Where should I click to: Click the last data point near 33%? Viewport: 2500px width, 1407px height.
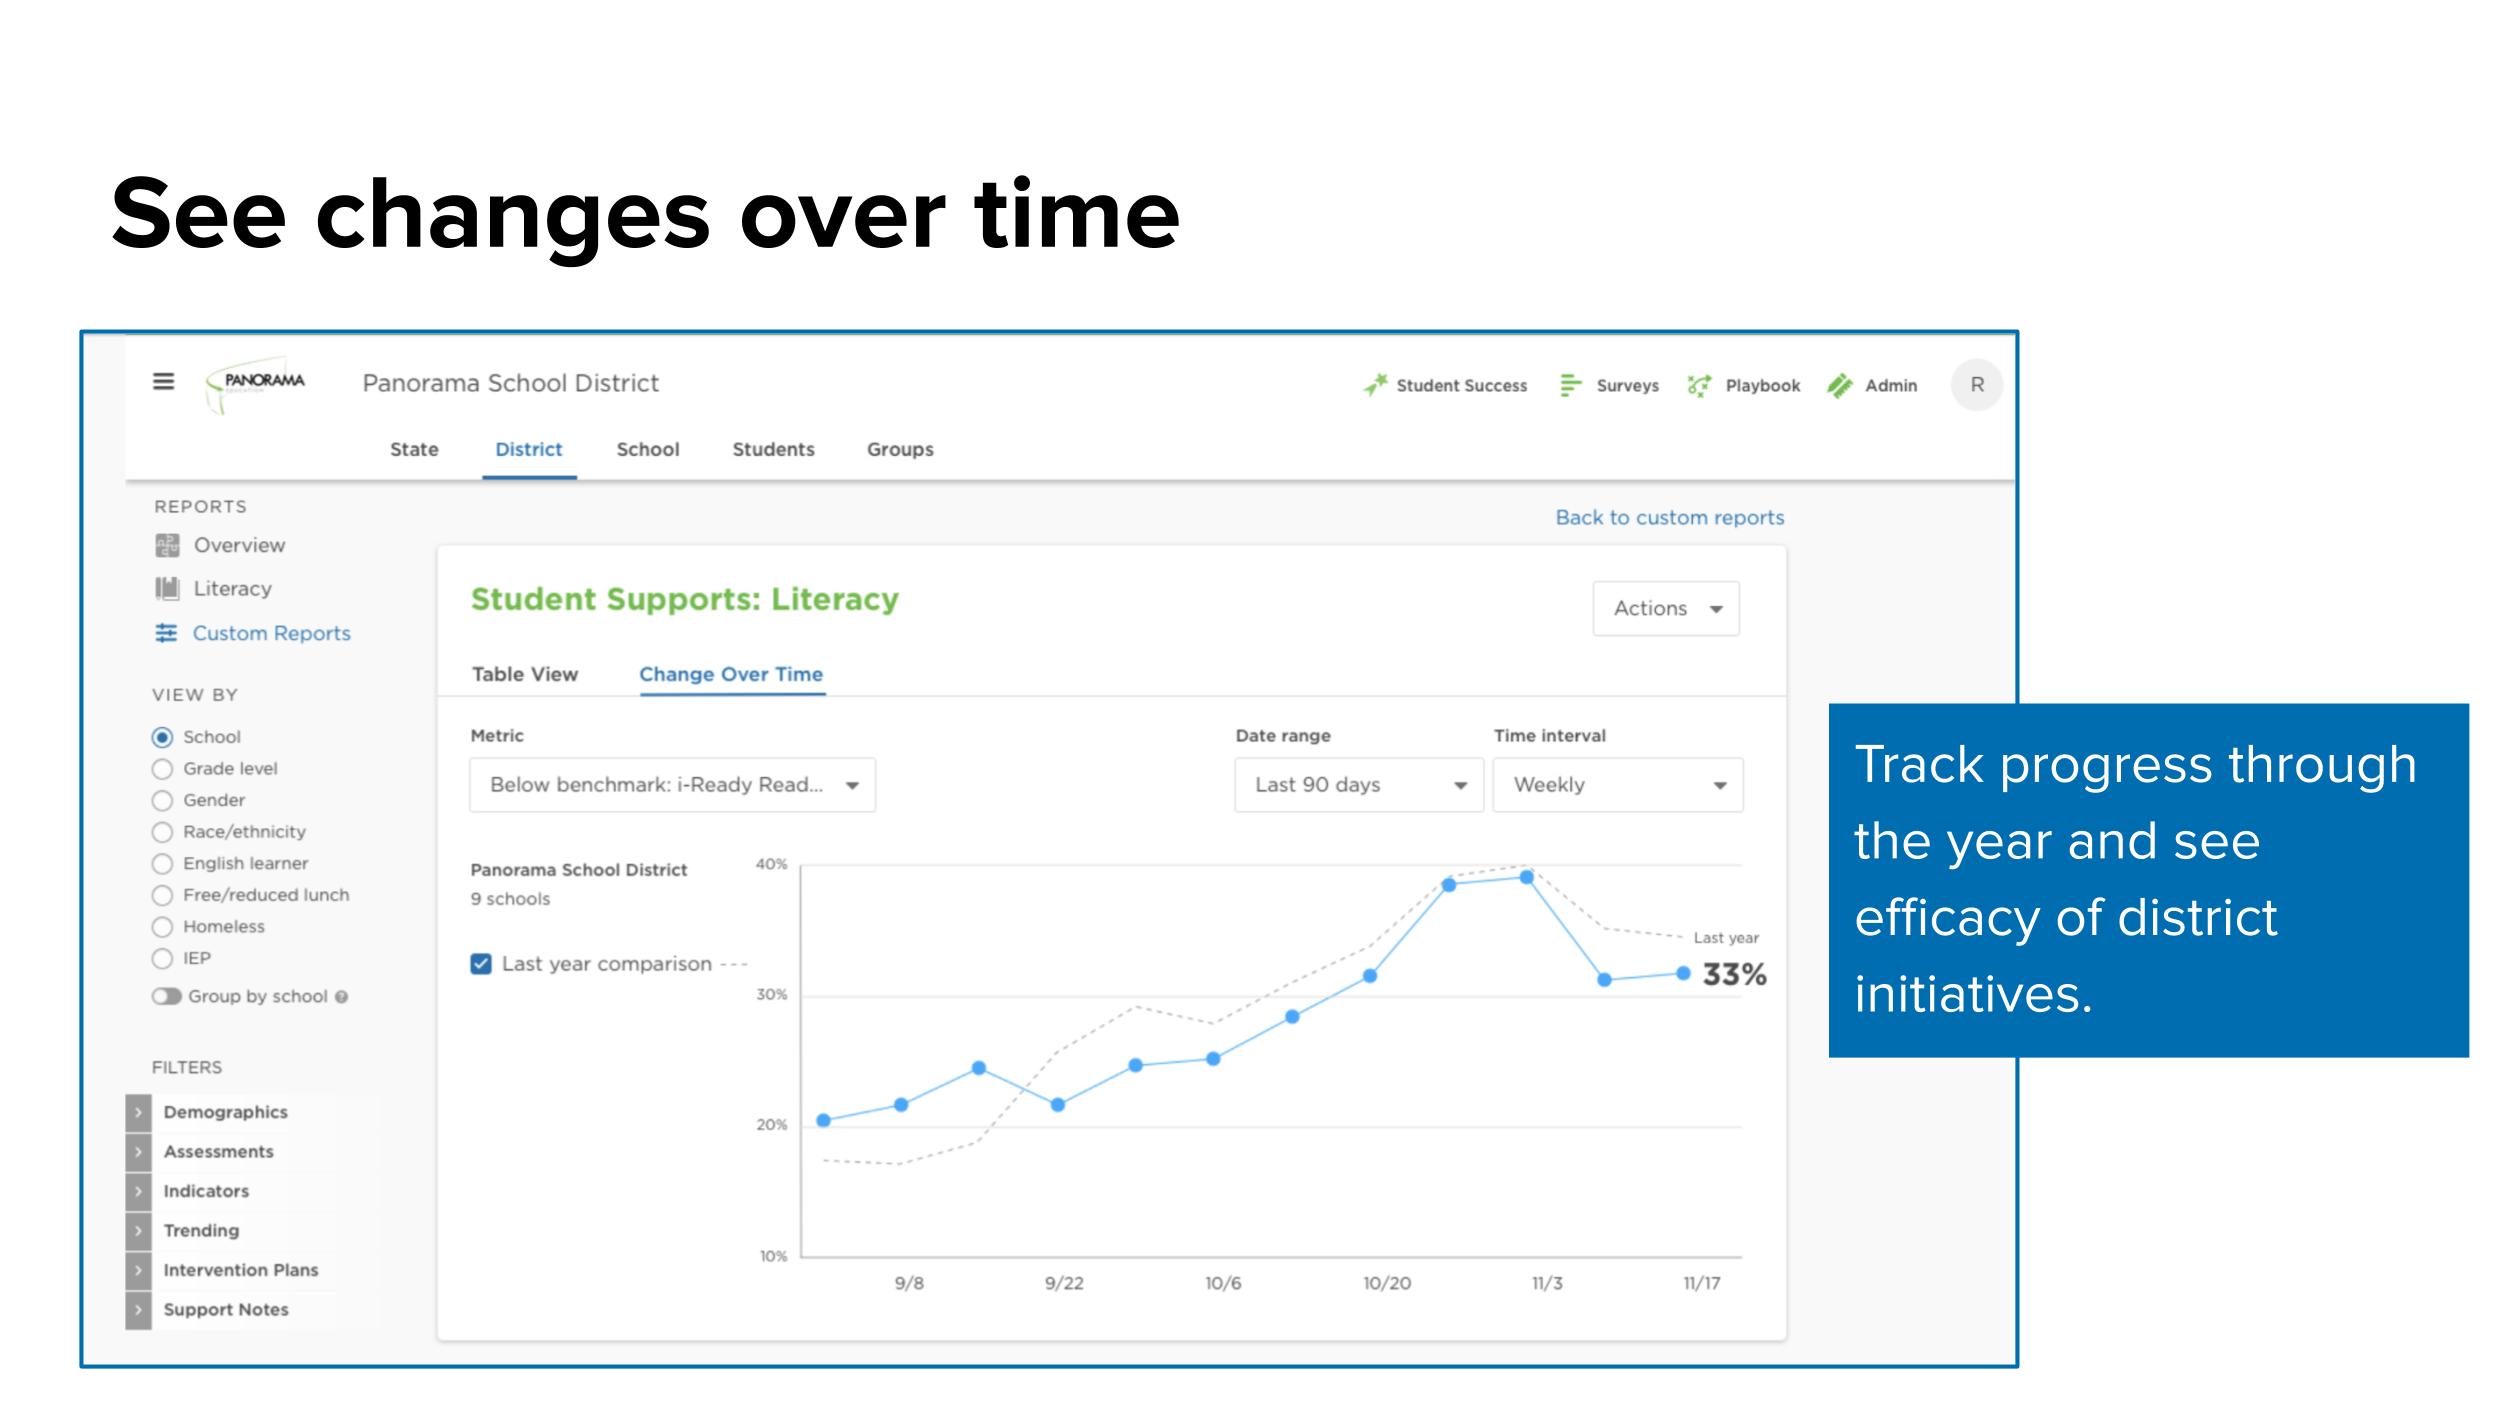point(1683,973)
